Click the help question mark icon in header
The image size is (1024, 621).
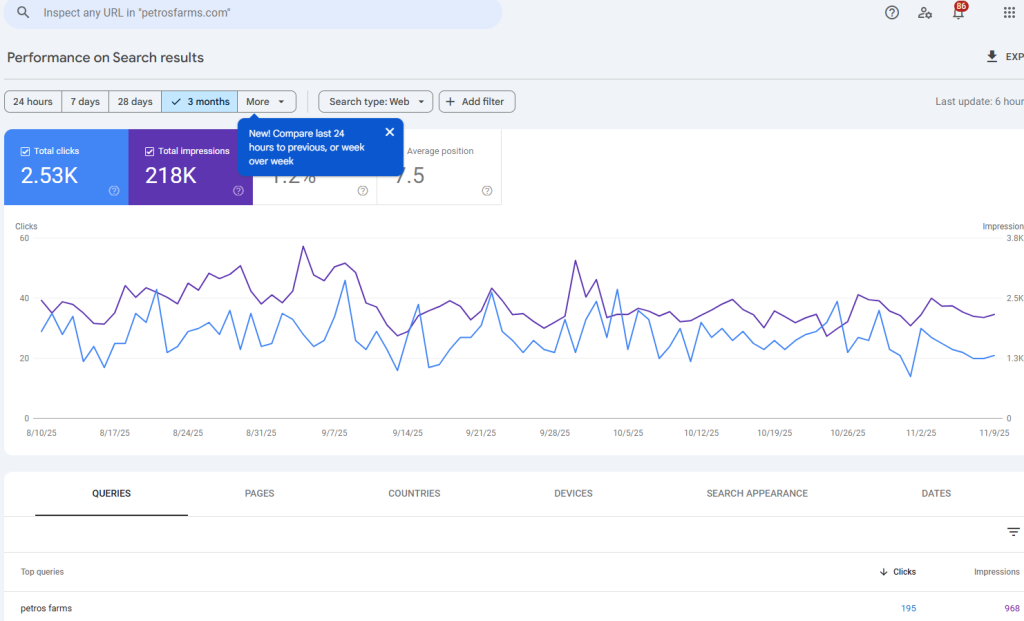[x=892, y=13]
